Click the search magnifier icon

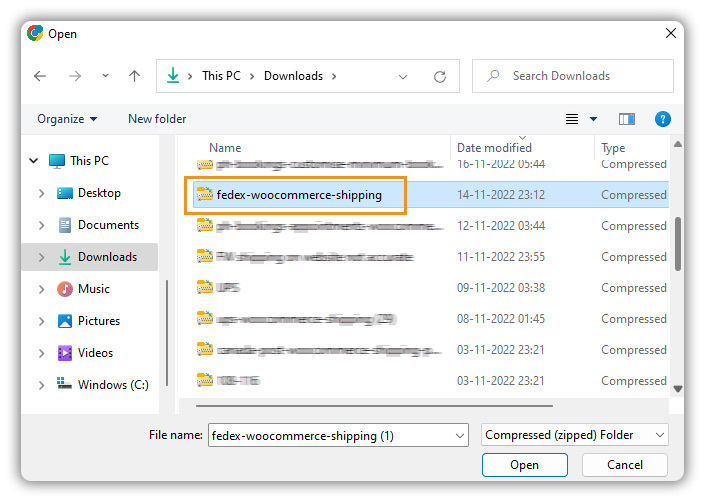[493, 76]
